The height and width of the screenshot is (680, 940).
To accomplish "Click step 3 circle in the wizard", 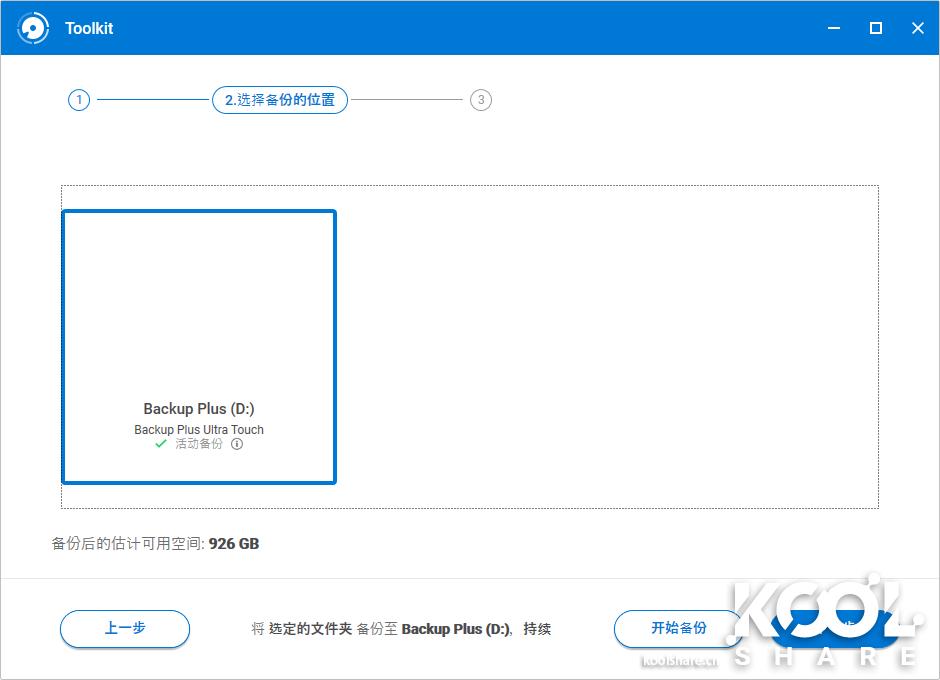I will [x=481, y=100].
